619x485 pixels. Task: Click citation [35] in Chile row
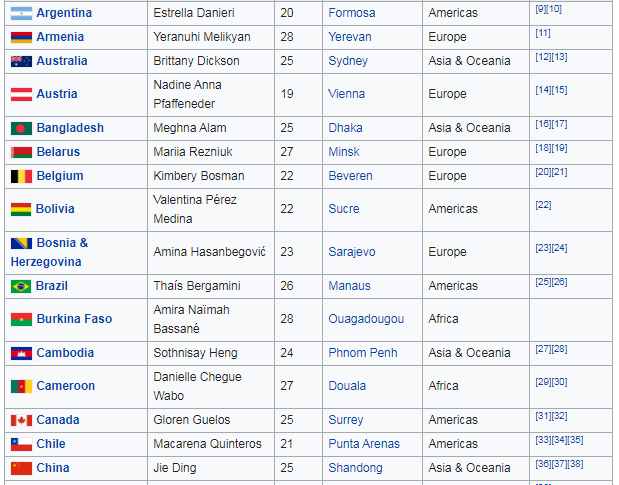pos(576,440)
